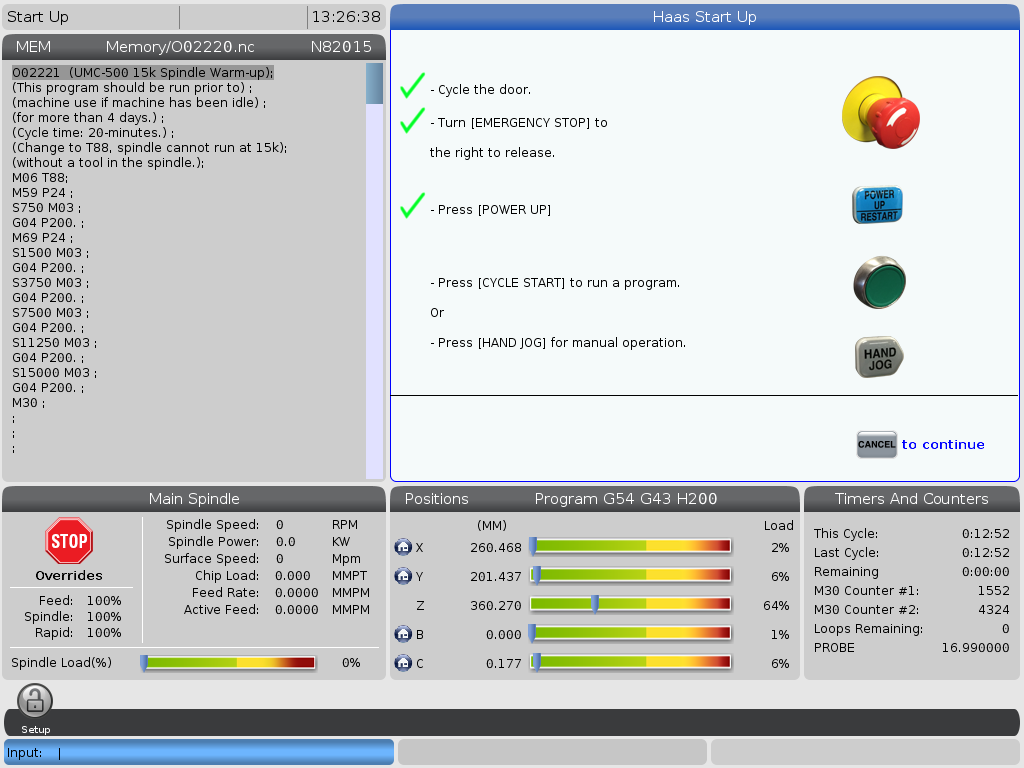Image resolution: width=1024 pixels, height=768 pixels.
Task: Click the red STOP sign icon
Action: pyautogui.click(x=69, y=541)
